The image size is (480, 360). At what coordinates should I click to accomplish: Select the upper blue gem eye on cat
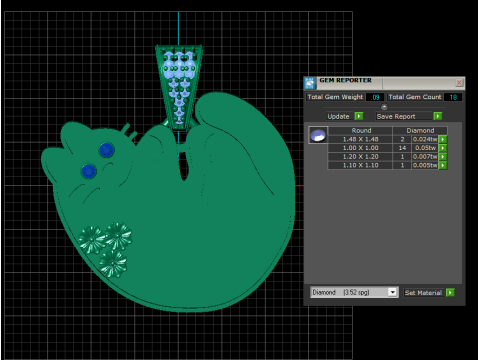tap(107, 150)
